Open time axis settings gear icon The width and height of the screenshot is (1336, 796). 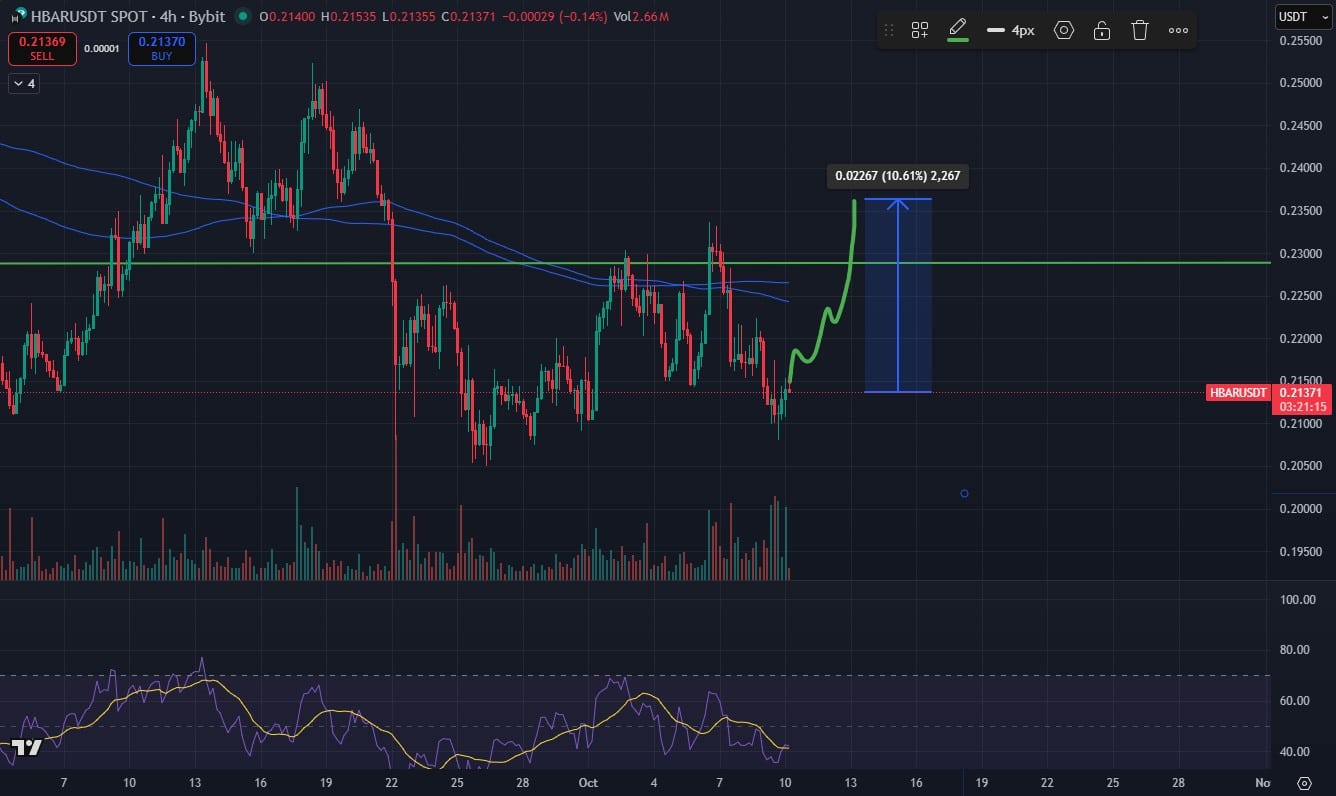click(1304, 782)
